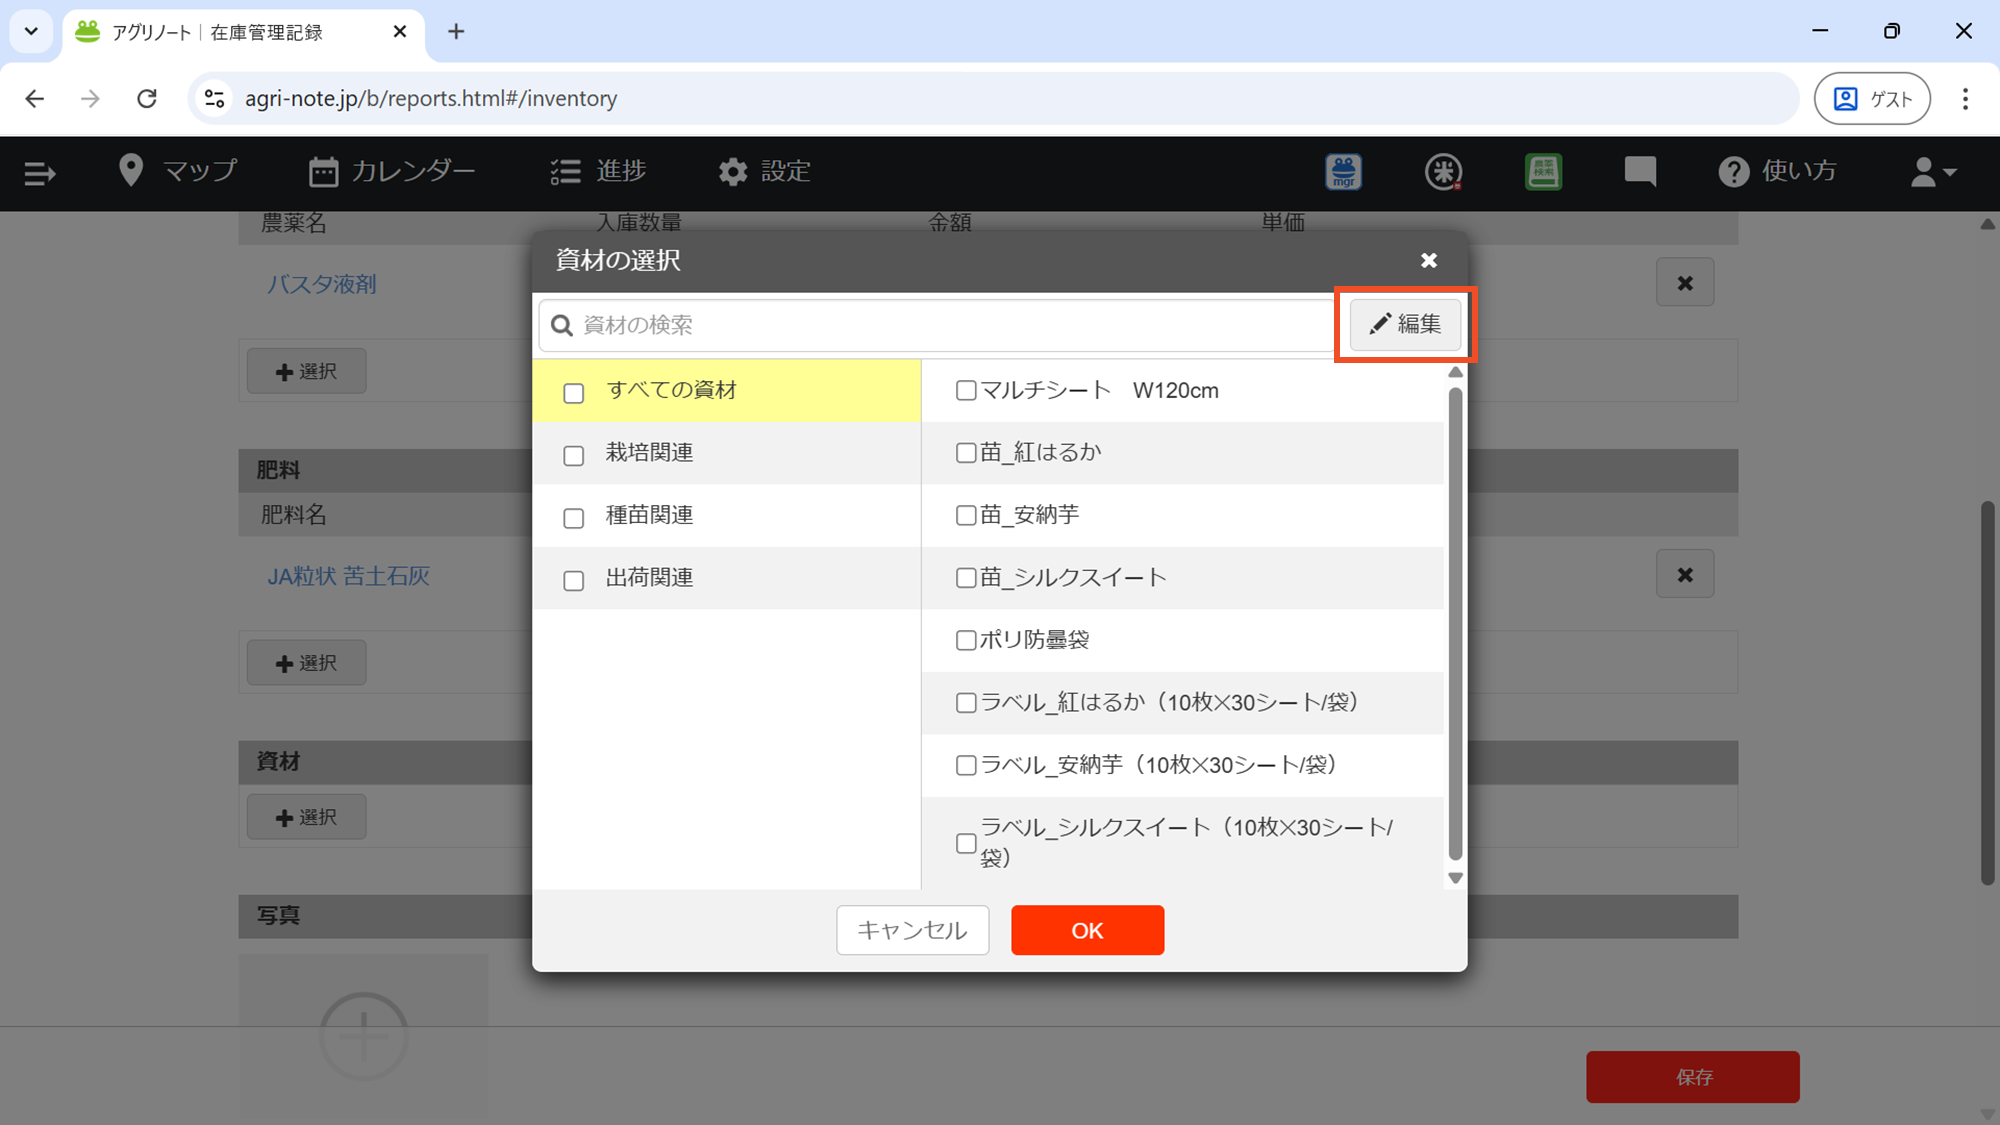Open the 使い方 help link
Image resolution: width=2000 pixels, height=1125 pixels.
coord(1777,171)
